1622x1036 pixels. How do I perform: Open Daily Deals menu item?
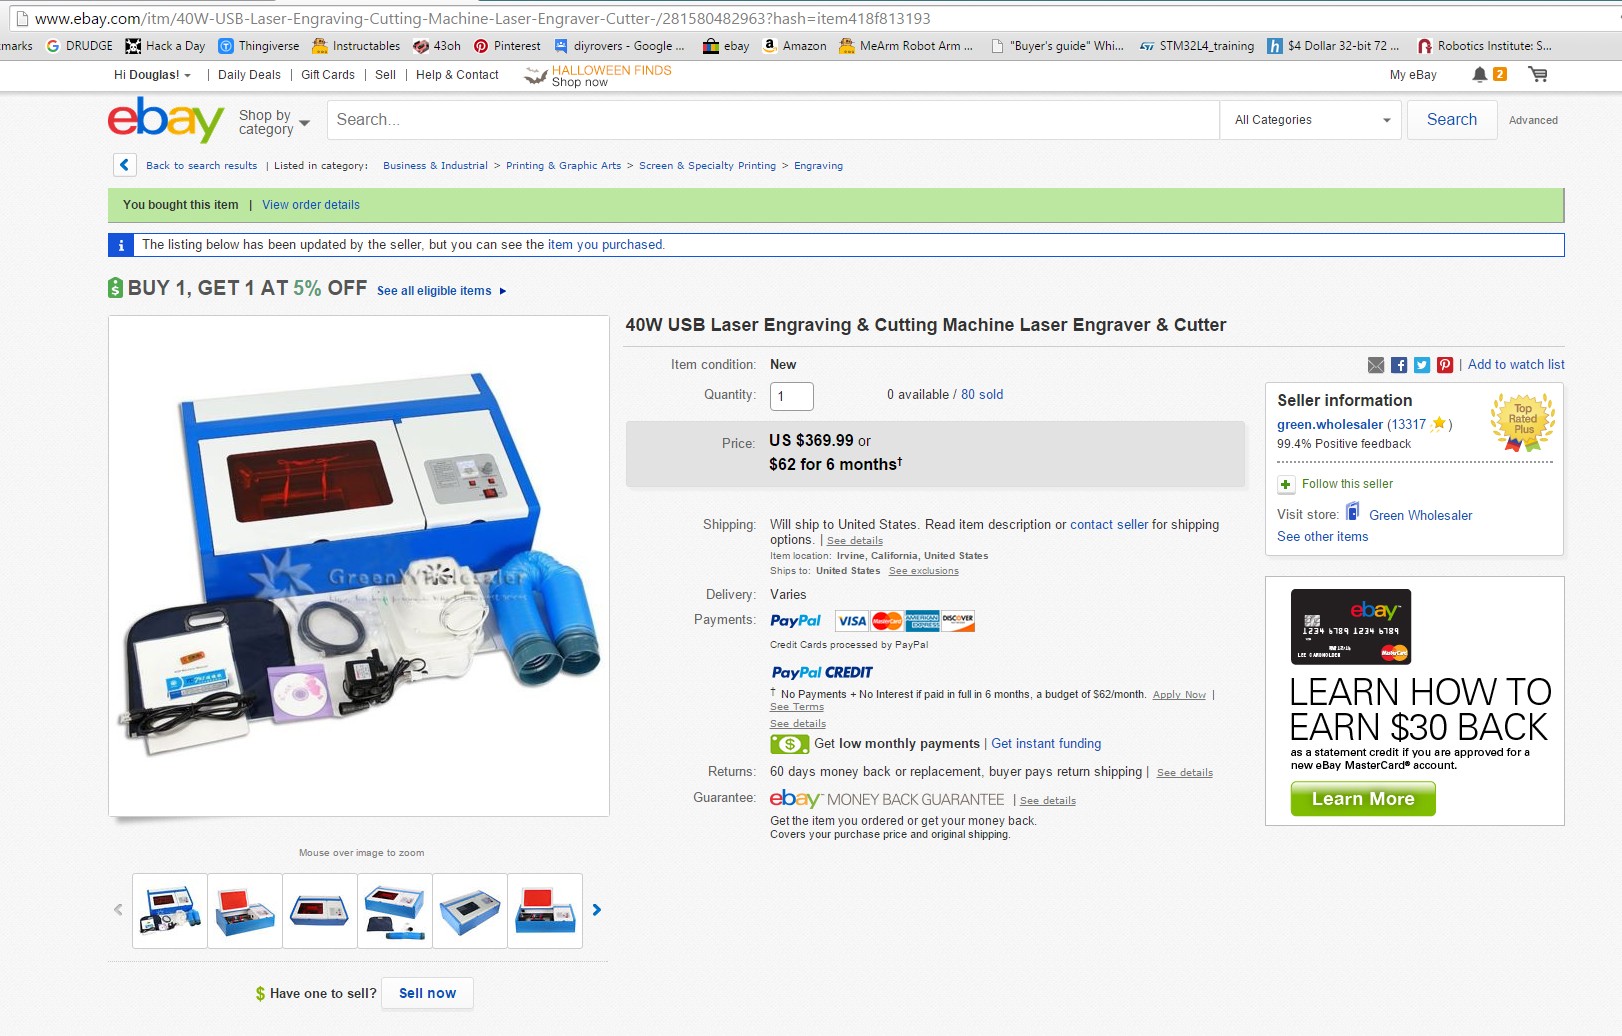pos(249,75)
